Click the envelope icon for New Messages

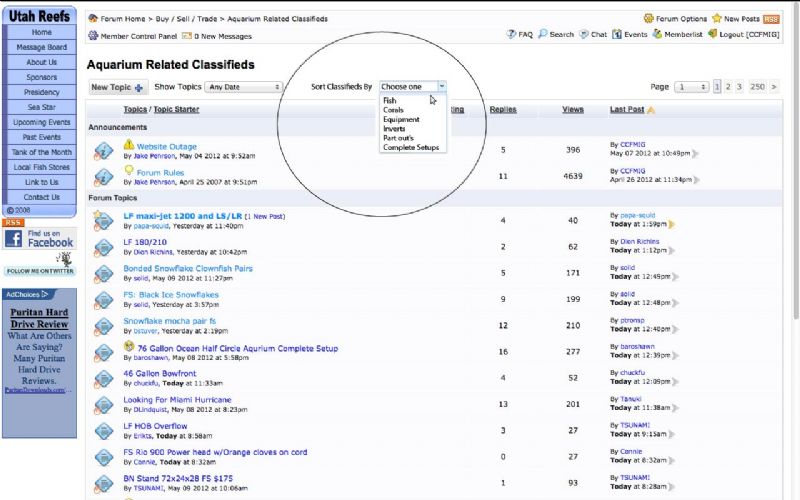pyautogui.click(x=187, y=36)
